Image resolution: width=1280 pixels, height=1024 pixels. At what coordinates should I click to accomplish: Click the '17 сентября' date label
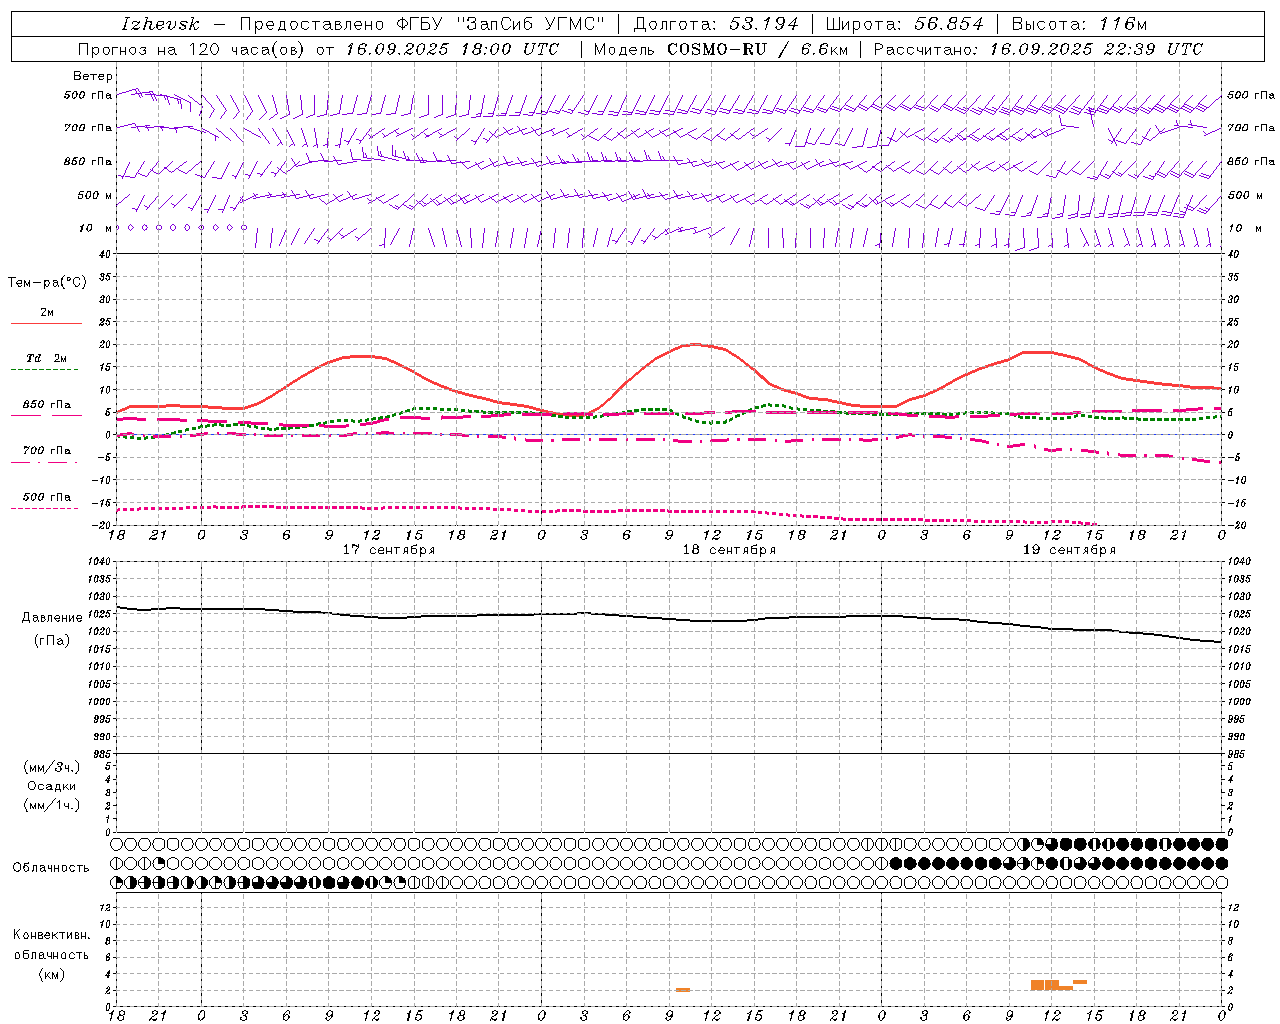(388, 550)
